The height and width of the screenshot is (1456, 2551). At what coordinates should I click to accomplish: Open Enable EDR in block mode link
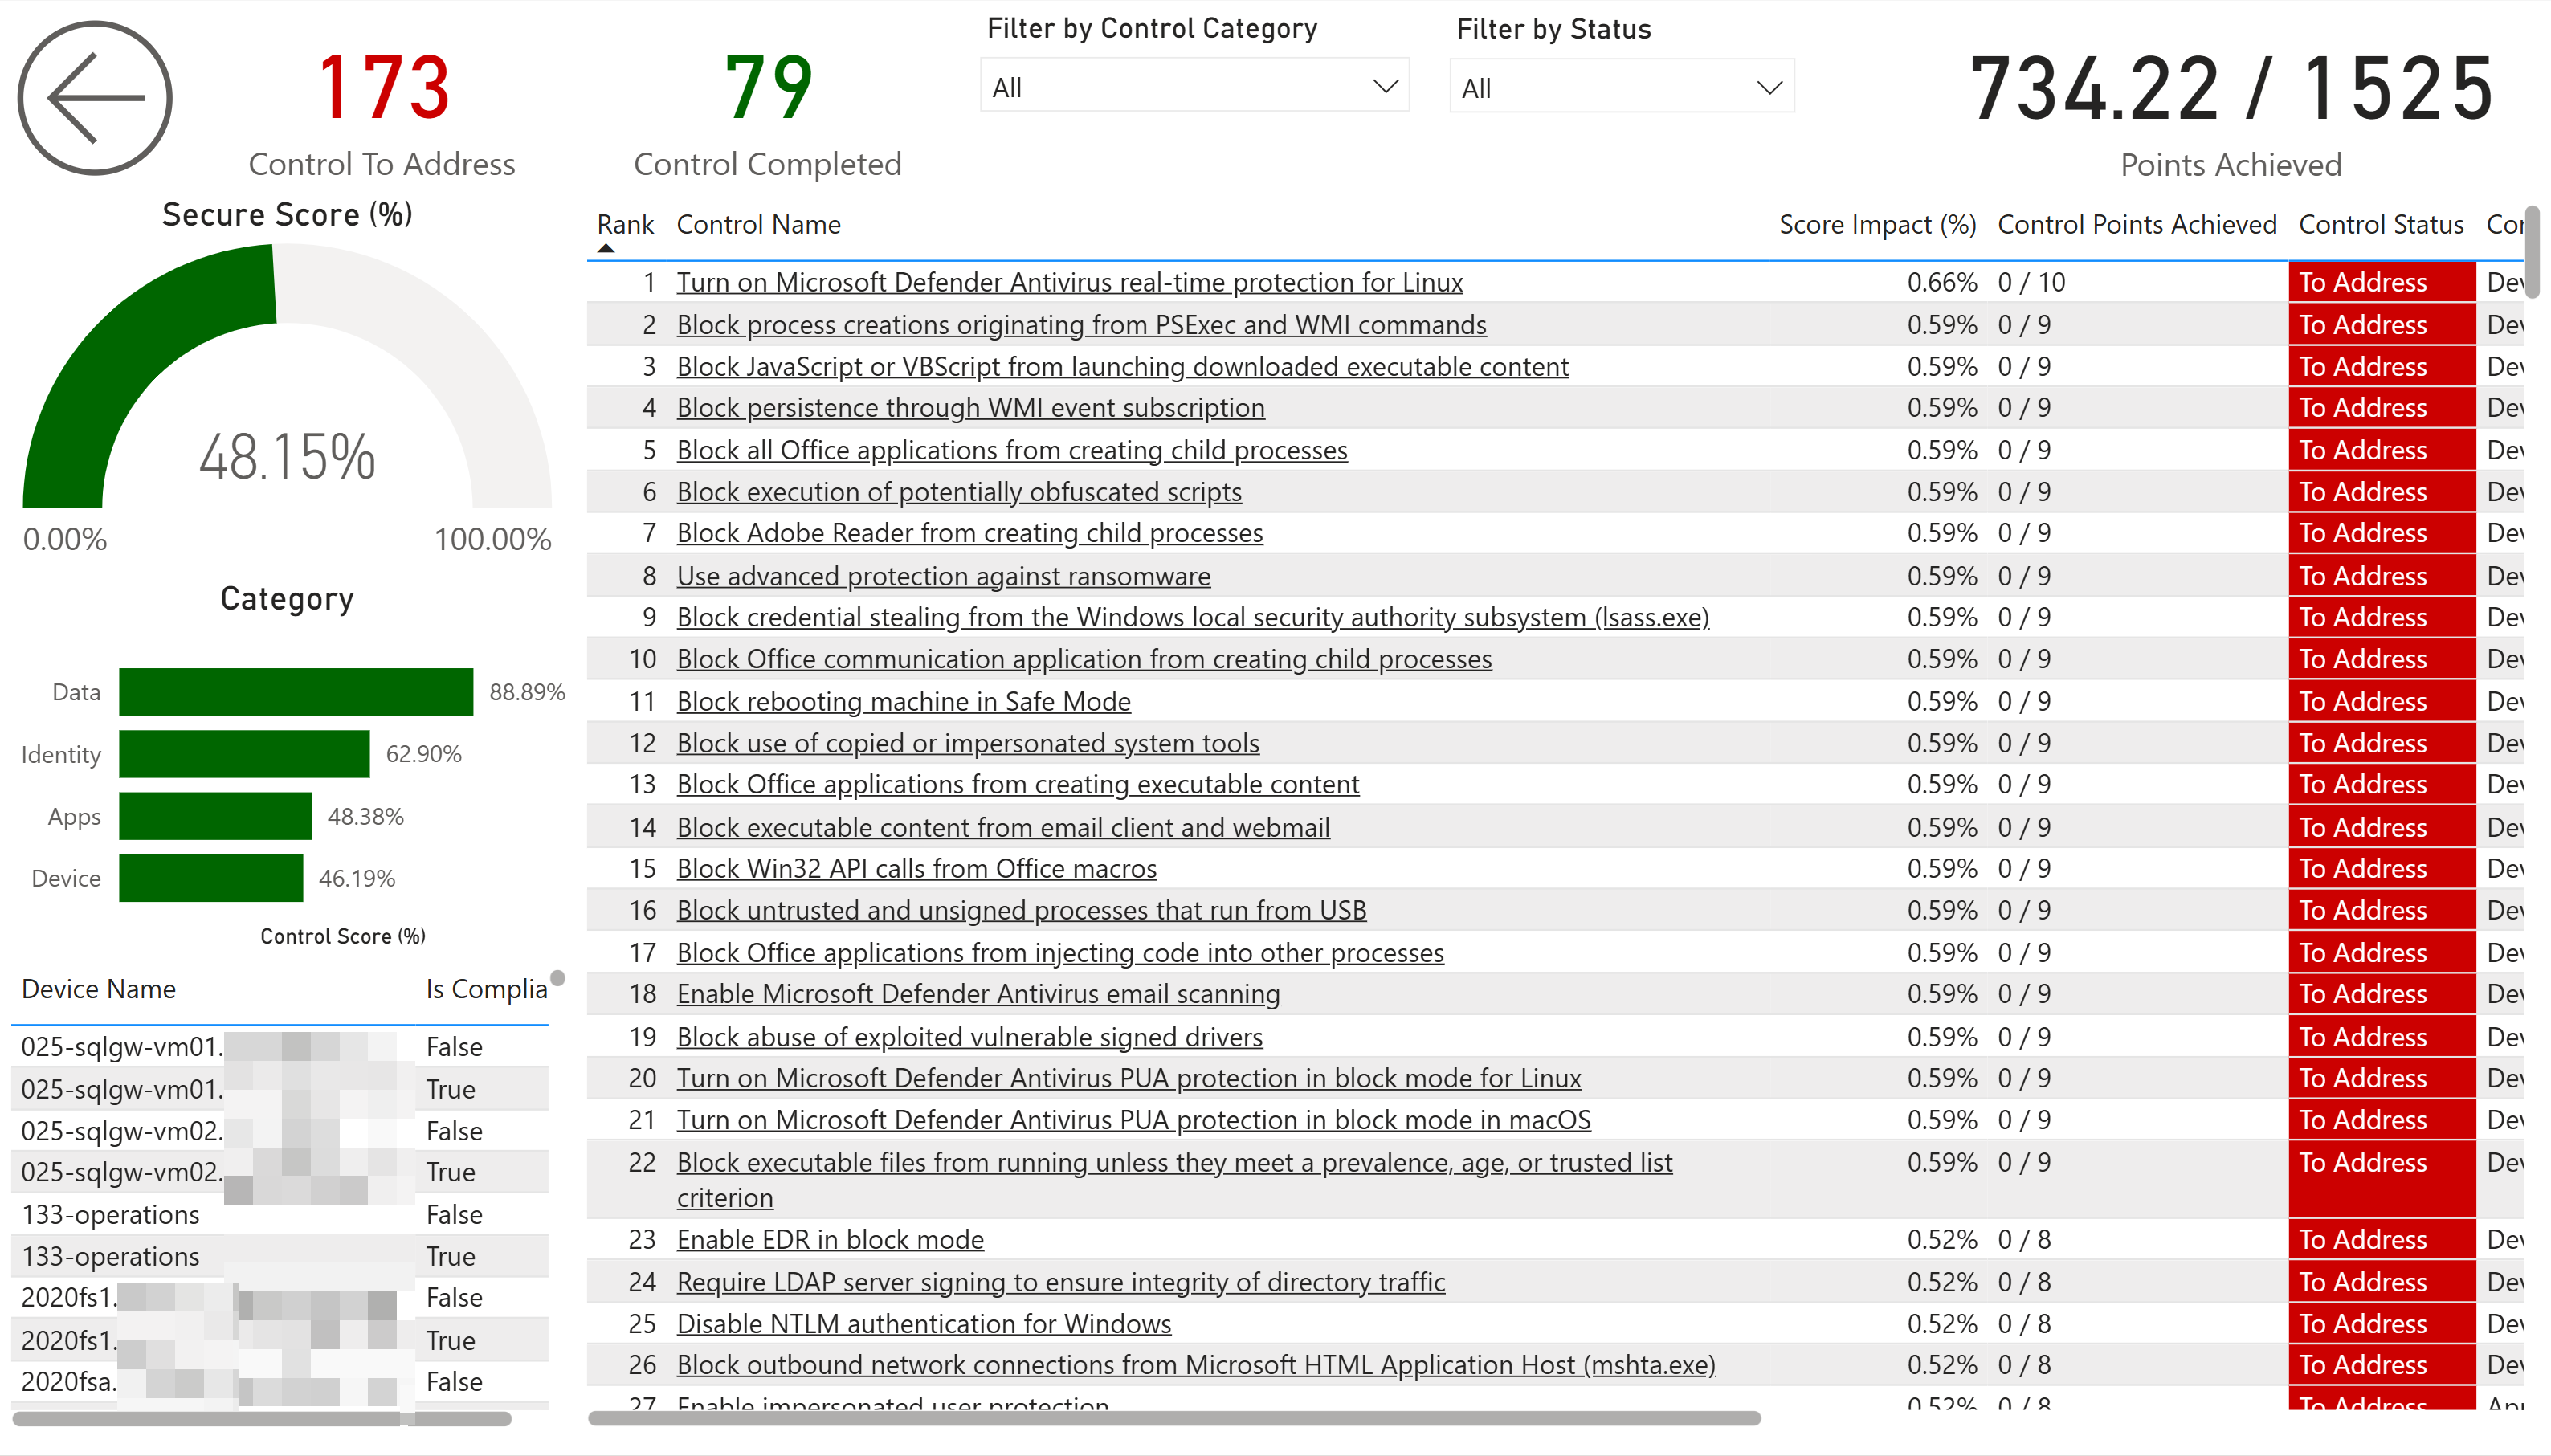point(830,1240)
